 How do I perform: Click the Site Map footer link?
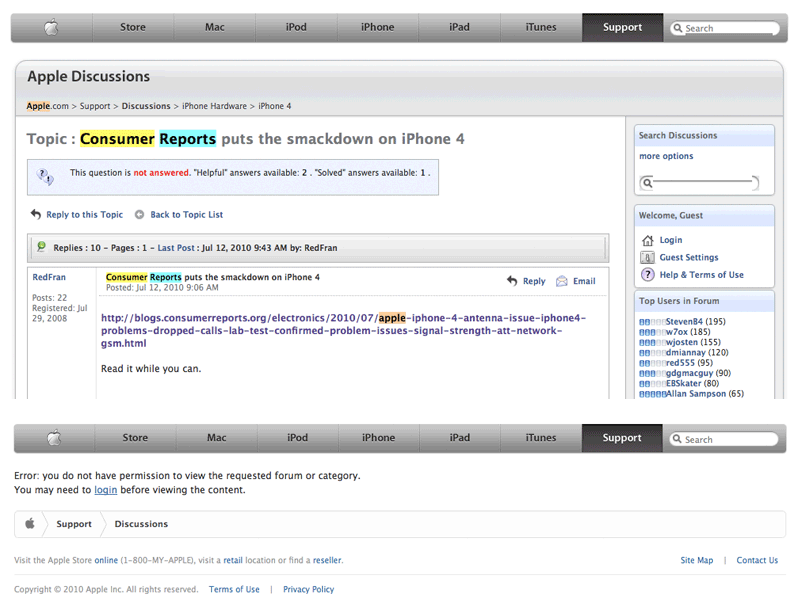[x=697, y=560]
